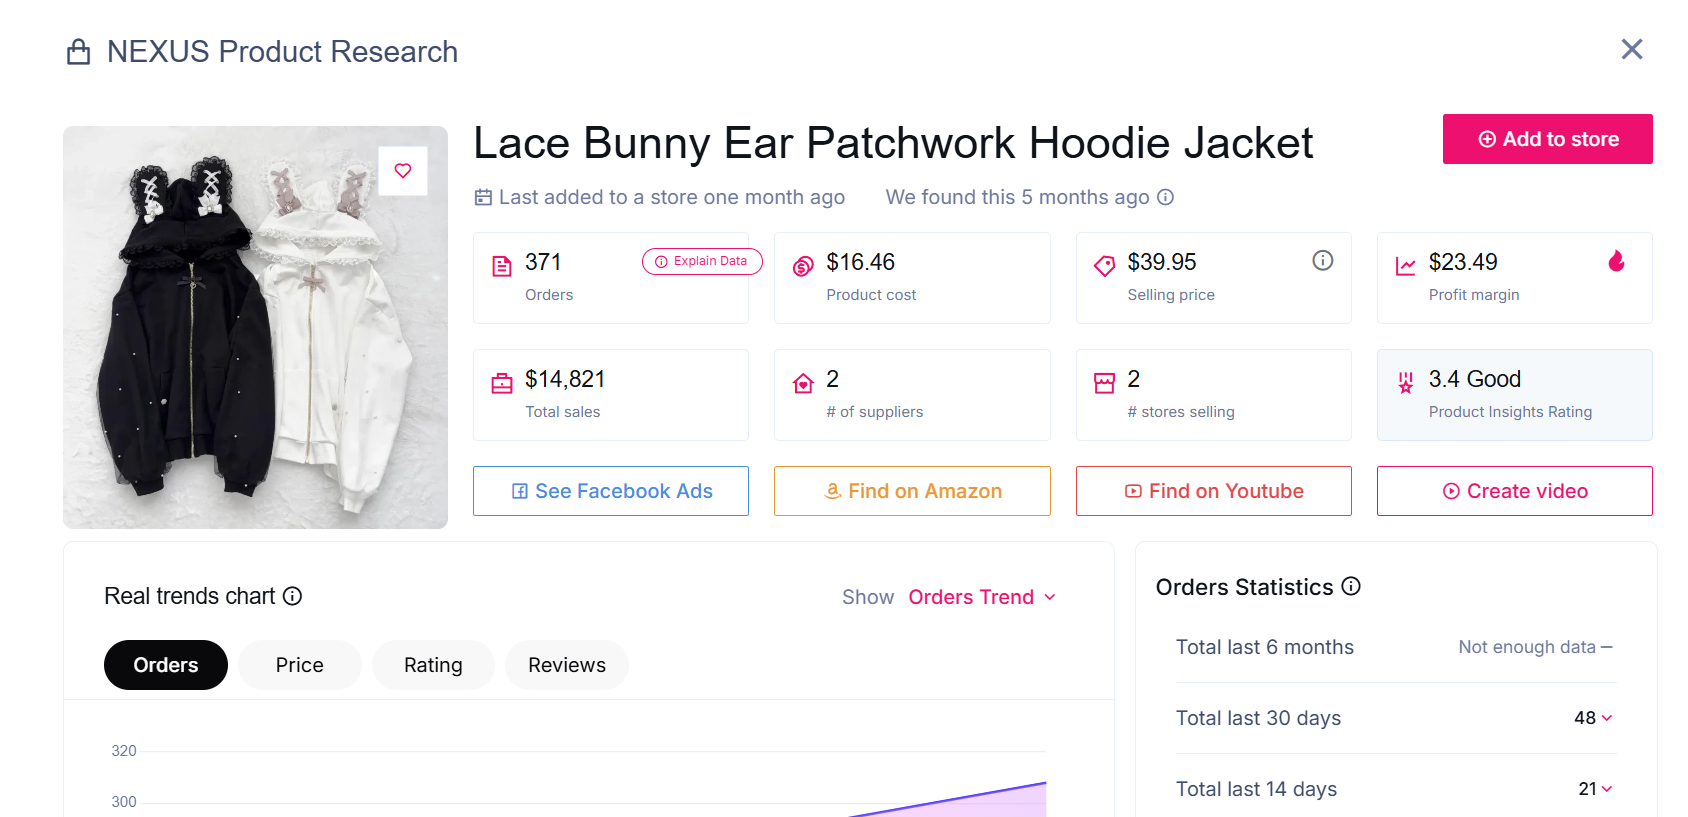Click the calendar icon beside Last added text
Viewport: 1688px width, 817px height.
pyautogui.click(x=483, y=197)
